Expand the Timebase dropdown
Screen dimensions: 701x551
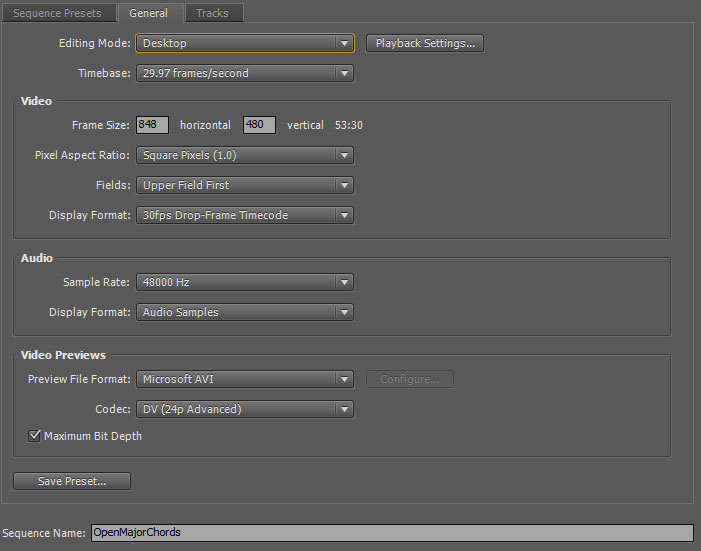[x=245, y=73]
